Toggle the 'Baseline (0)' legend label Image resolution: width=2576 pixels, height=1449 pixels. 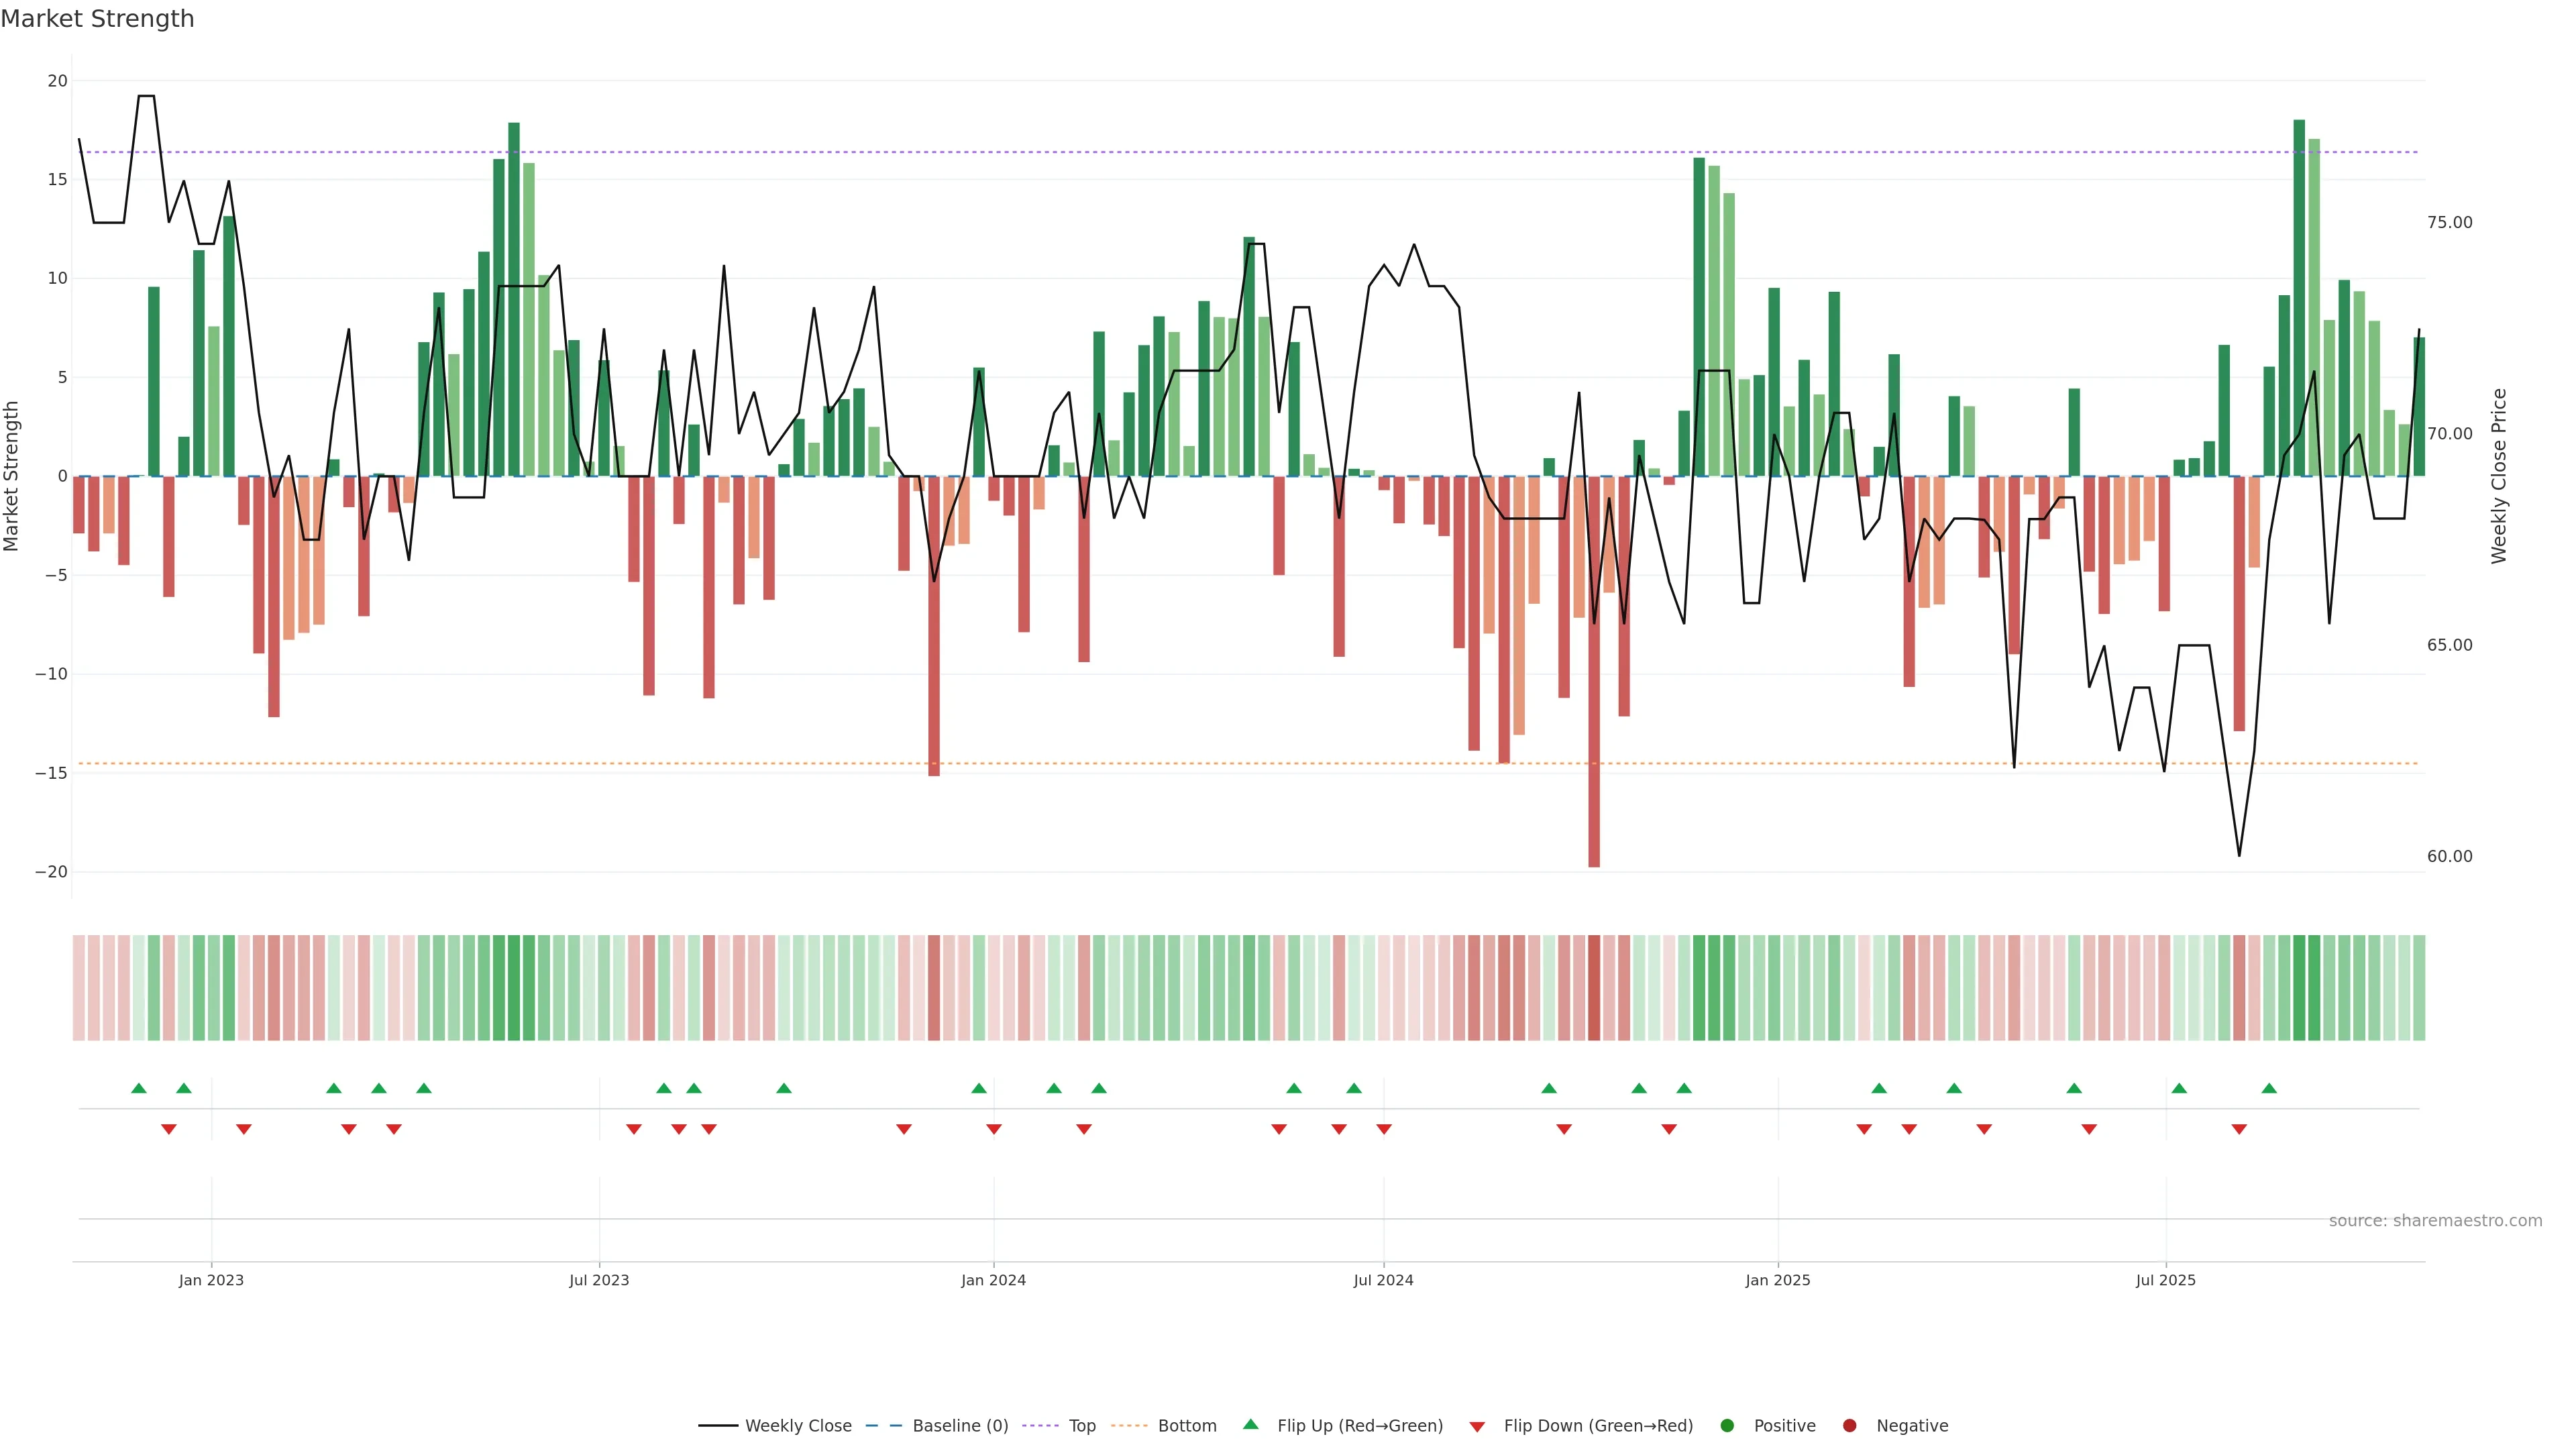(x=960, y=1426)
